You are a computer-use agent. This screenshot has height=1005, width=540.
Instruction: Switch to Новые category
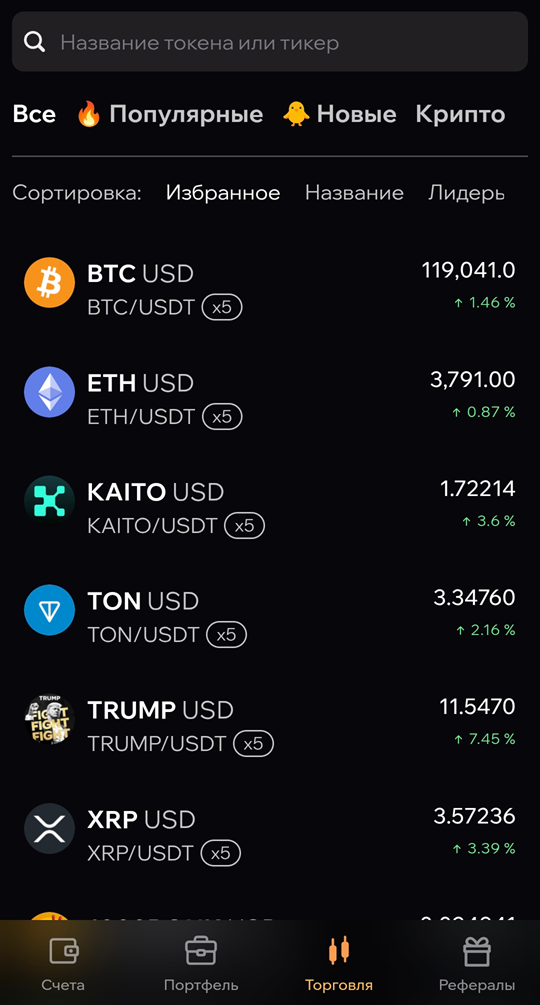pyautogui.click(x=340, y=114)
